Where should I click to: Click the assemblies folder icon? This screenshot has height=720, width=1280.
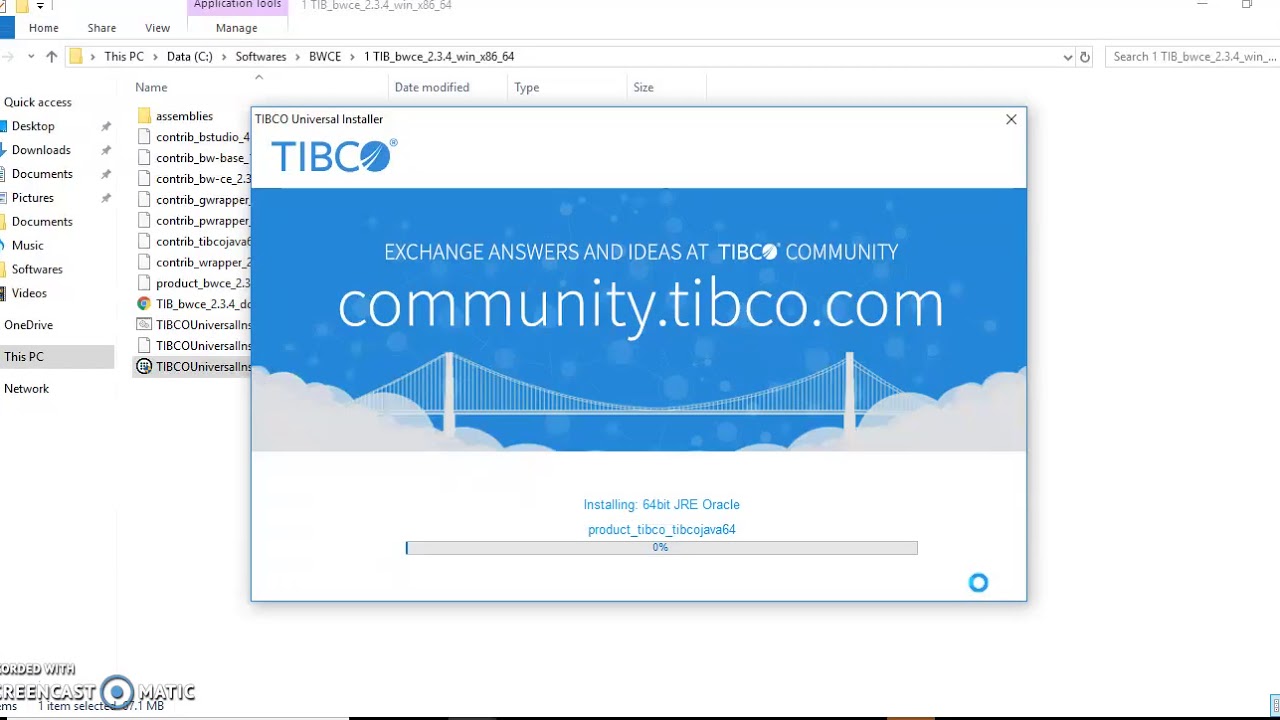(144, 116)
